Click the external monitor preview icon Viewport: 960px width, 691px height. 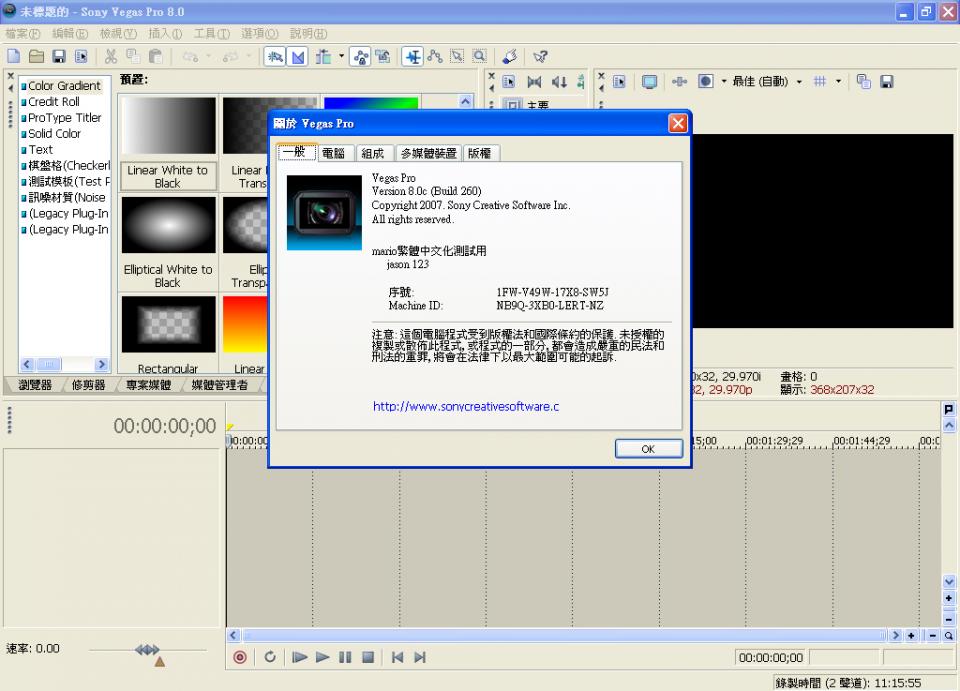(649, 82)
